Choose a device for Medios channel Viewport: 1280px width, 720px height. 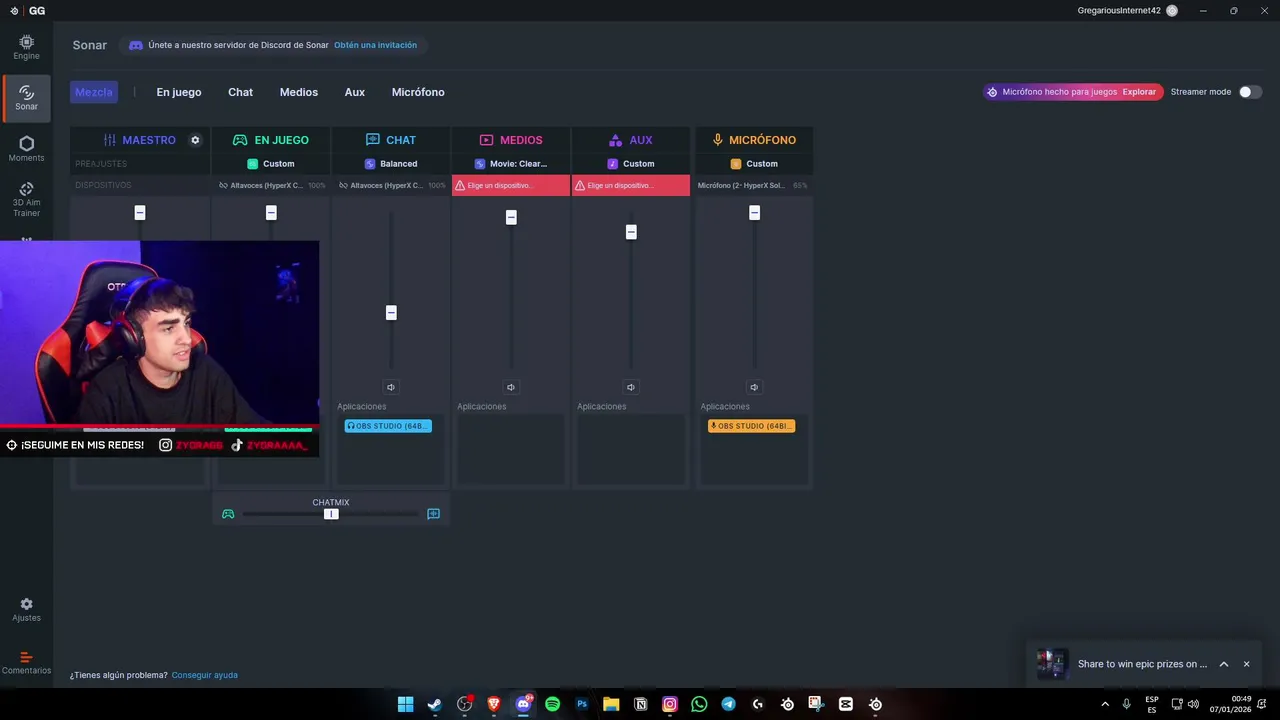click(511, 185)
